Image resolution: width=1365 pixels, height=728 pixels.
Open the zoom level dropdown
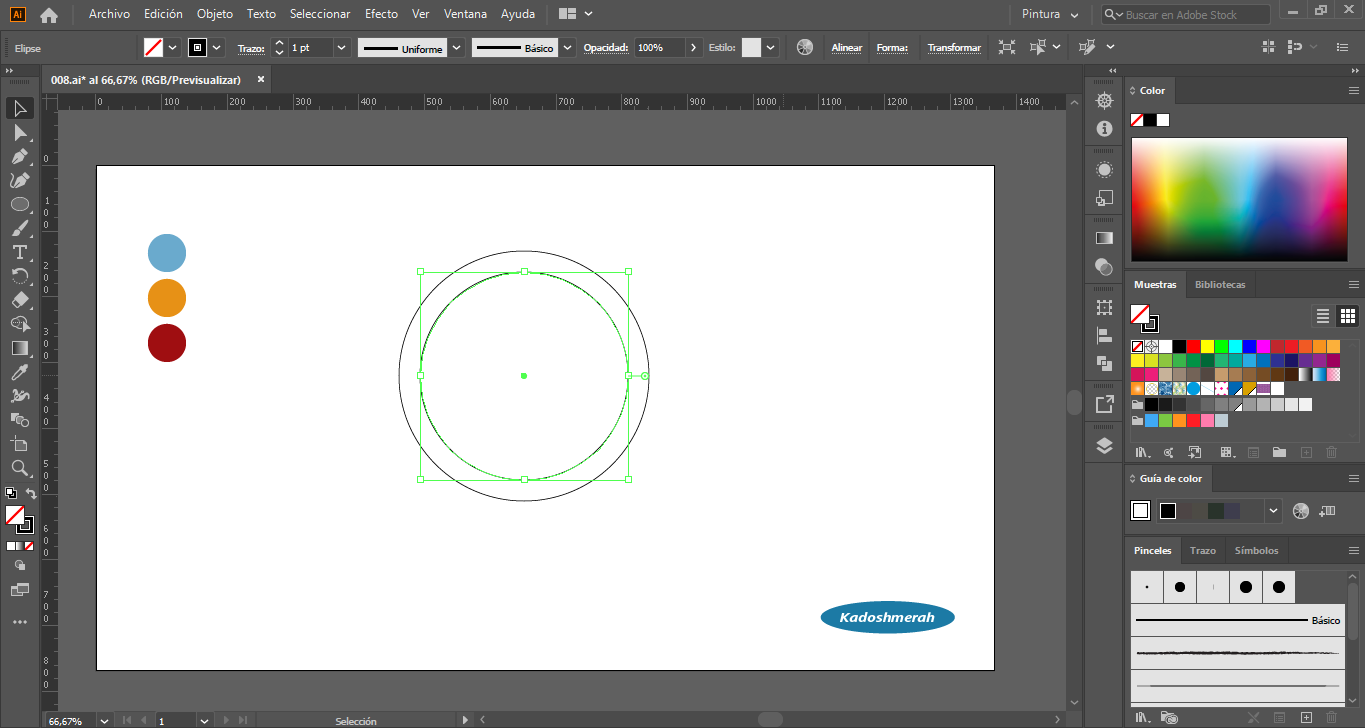(103, 720)
